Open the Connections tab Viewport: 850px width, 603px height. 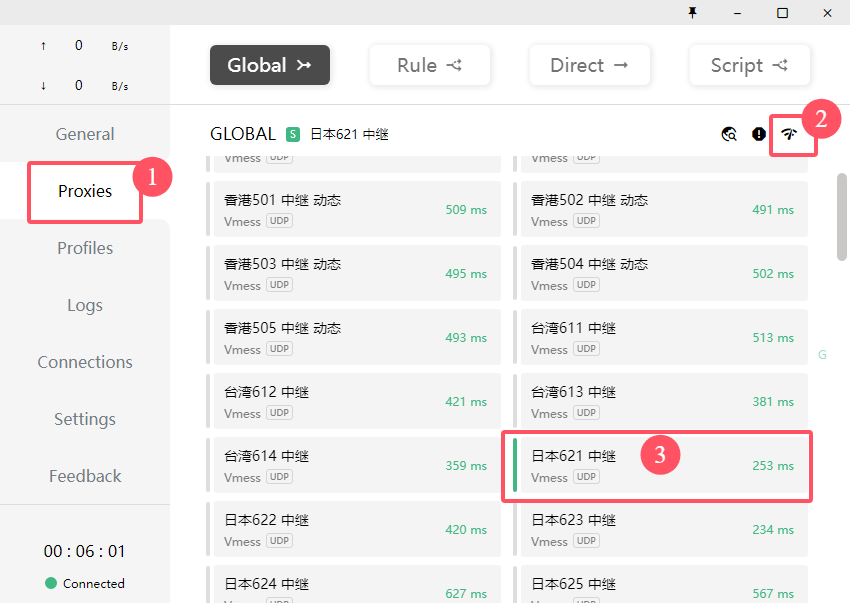click(x=85, y=362)
